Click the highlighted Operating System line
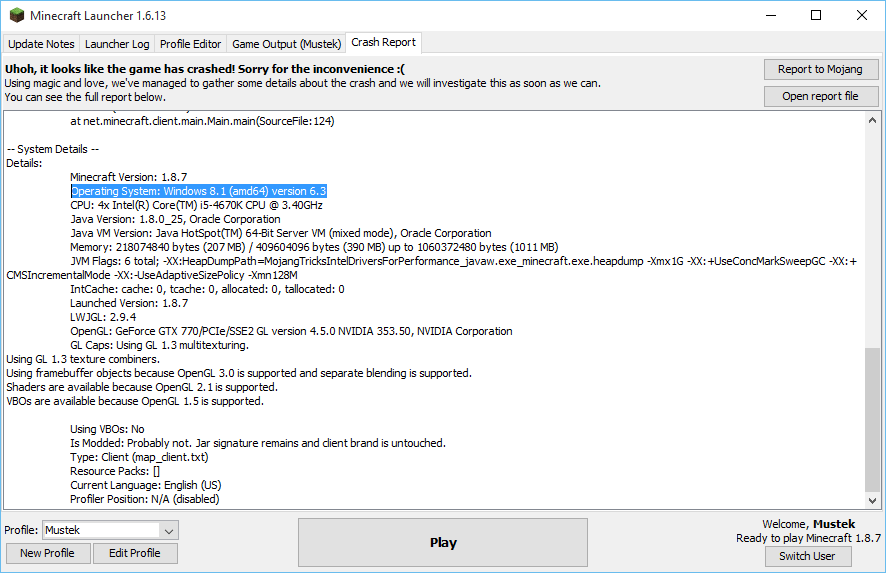 tap(199, 192)
